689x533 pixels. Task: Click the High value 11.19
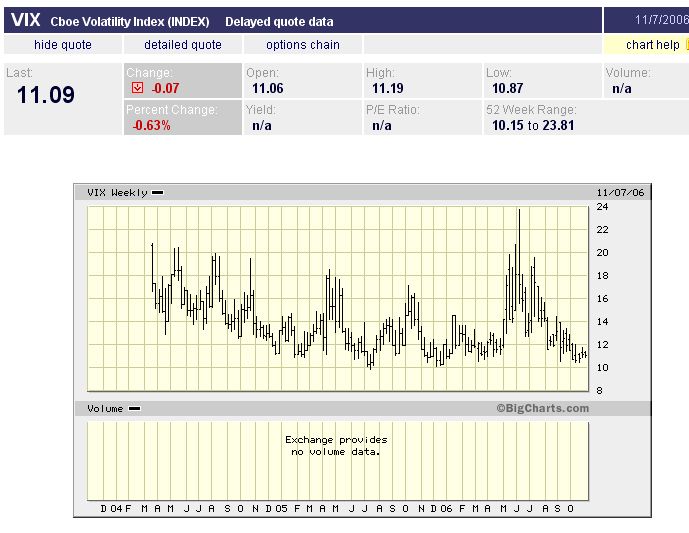click(388, 88)
